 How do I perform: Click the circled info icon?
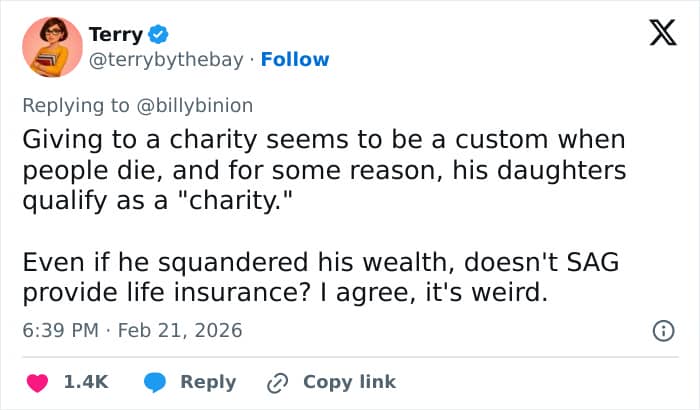pyautogui.click(x=661, y=329)
